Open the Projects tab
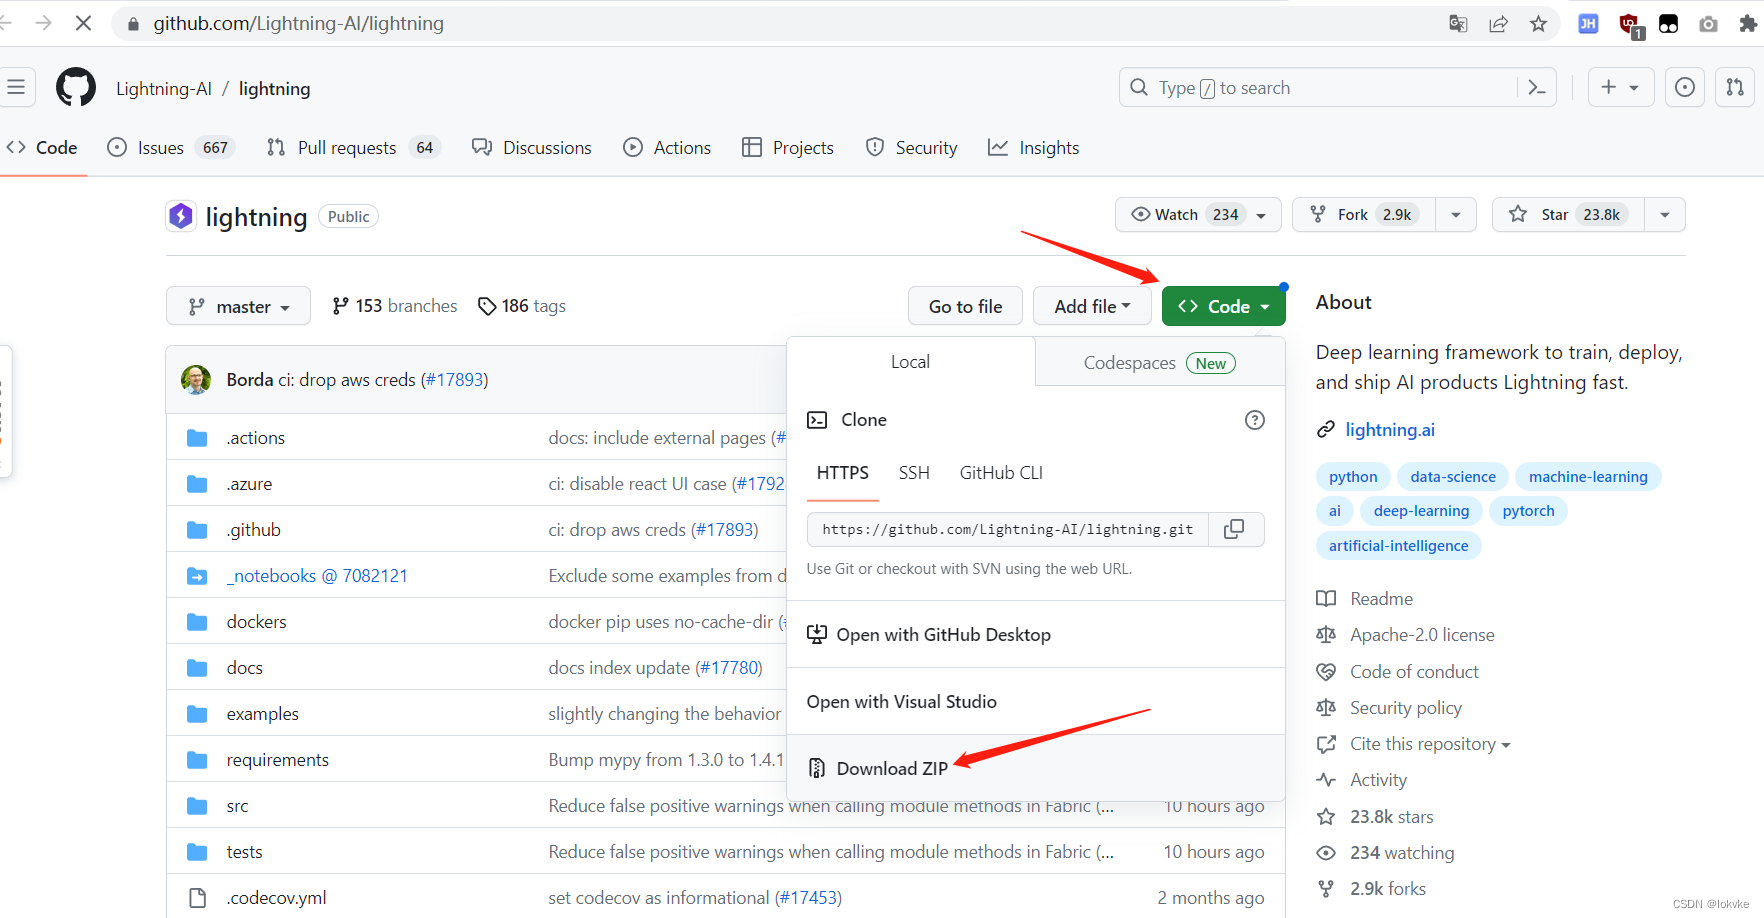 788,148
